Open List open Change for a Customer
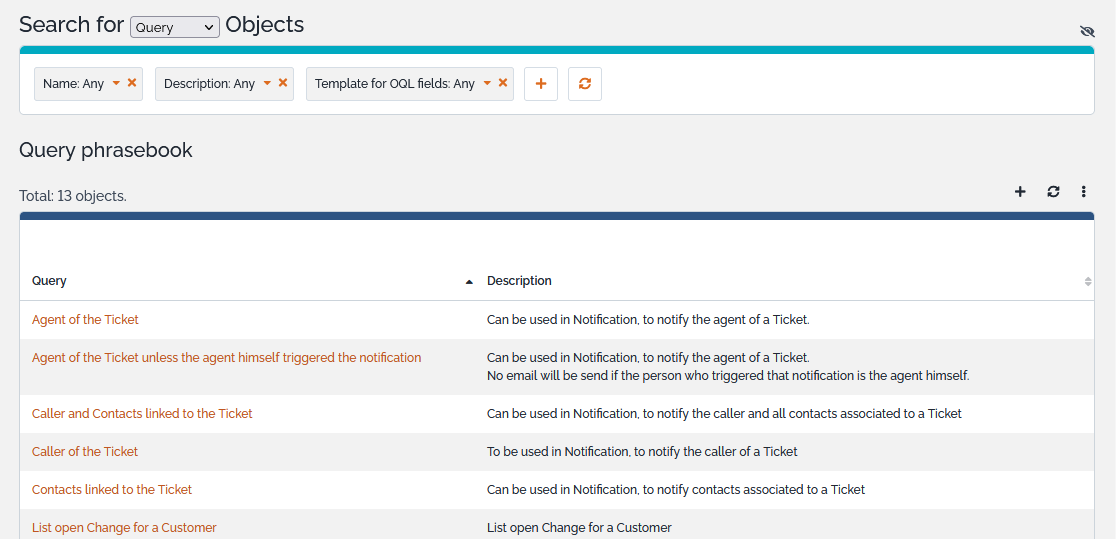 pos(124,527)
